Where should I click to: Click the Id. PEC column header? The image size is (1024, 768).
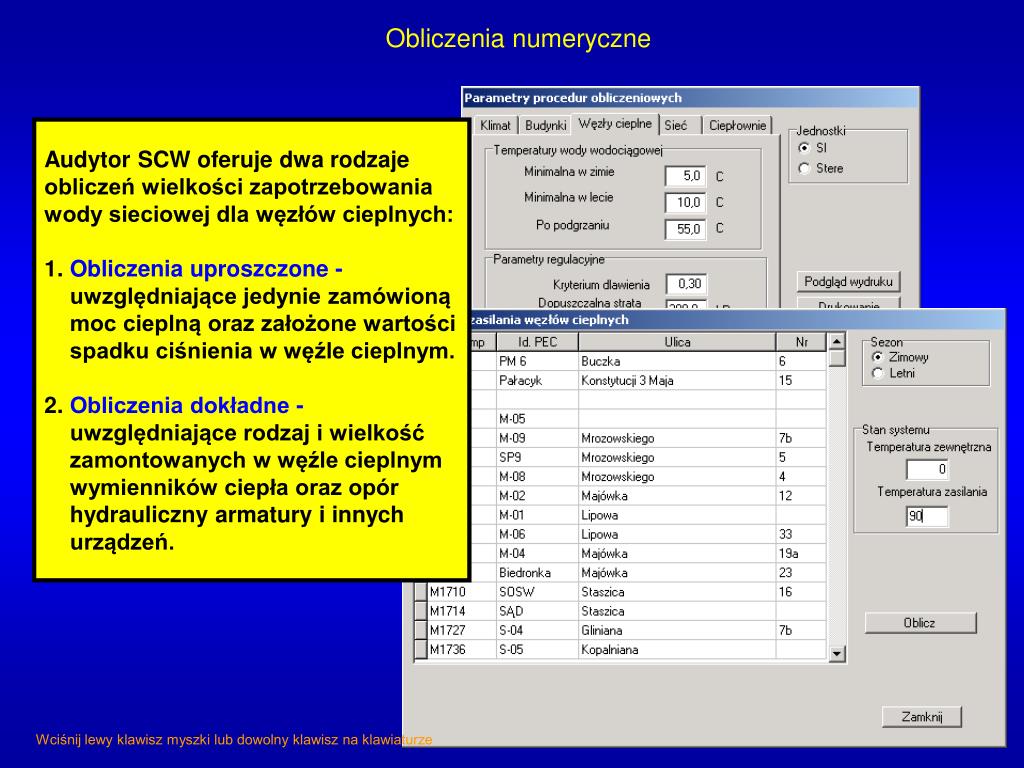pos(537,342)
